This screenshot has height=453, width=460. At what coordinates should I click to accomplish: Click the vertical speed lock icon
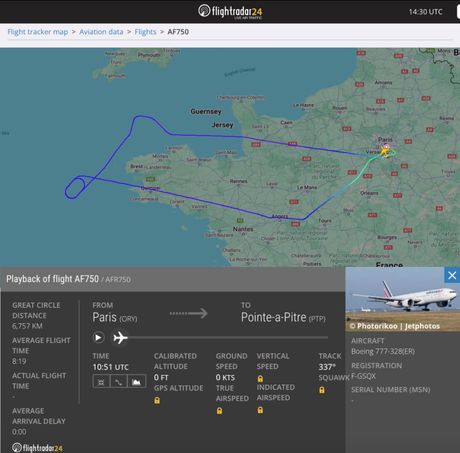point(260,379)
